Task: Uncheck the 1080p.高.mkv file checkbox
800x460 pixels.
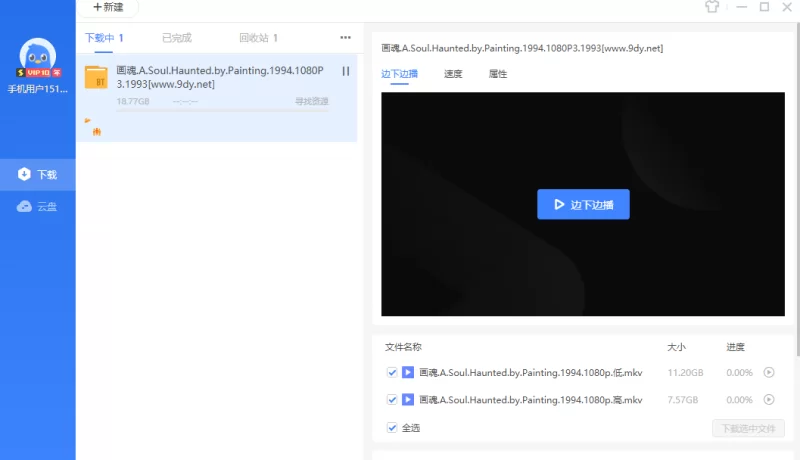Action: (392, 400)
